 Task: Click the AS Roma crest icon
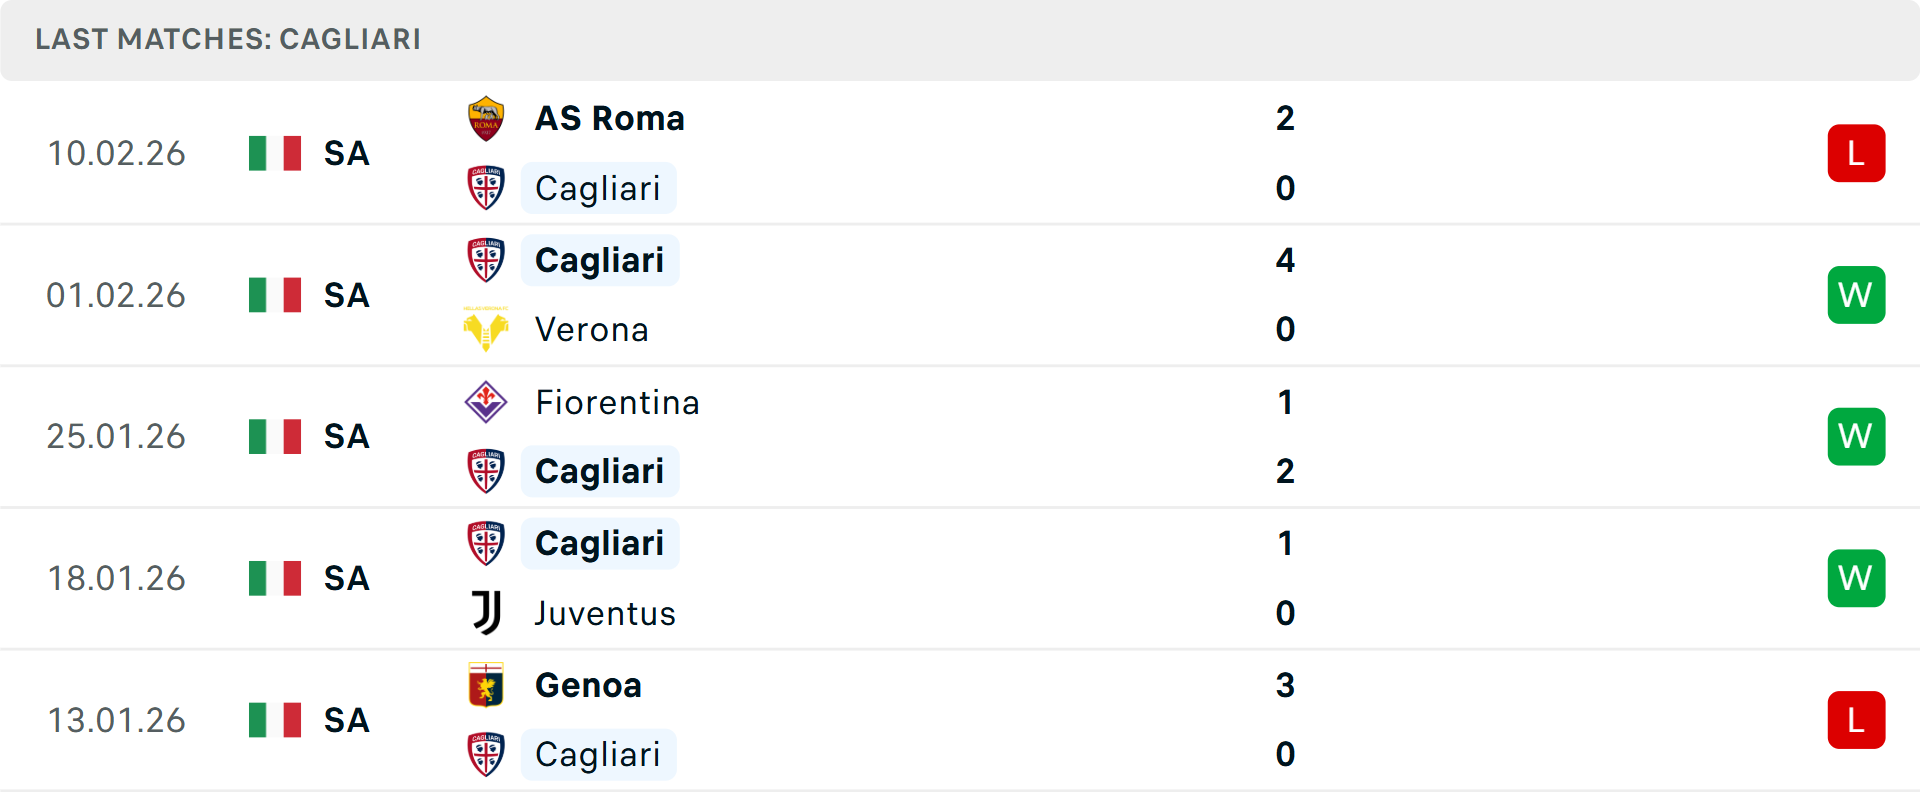coord(486,119)
